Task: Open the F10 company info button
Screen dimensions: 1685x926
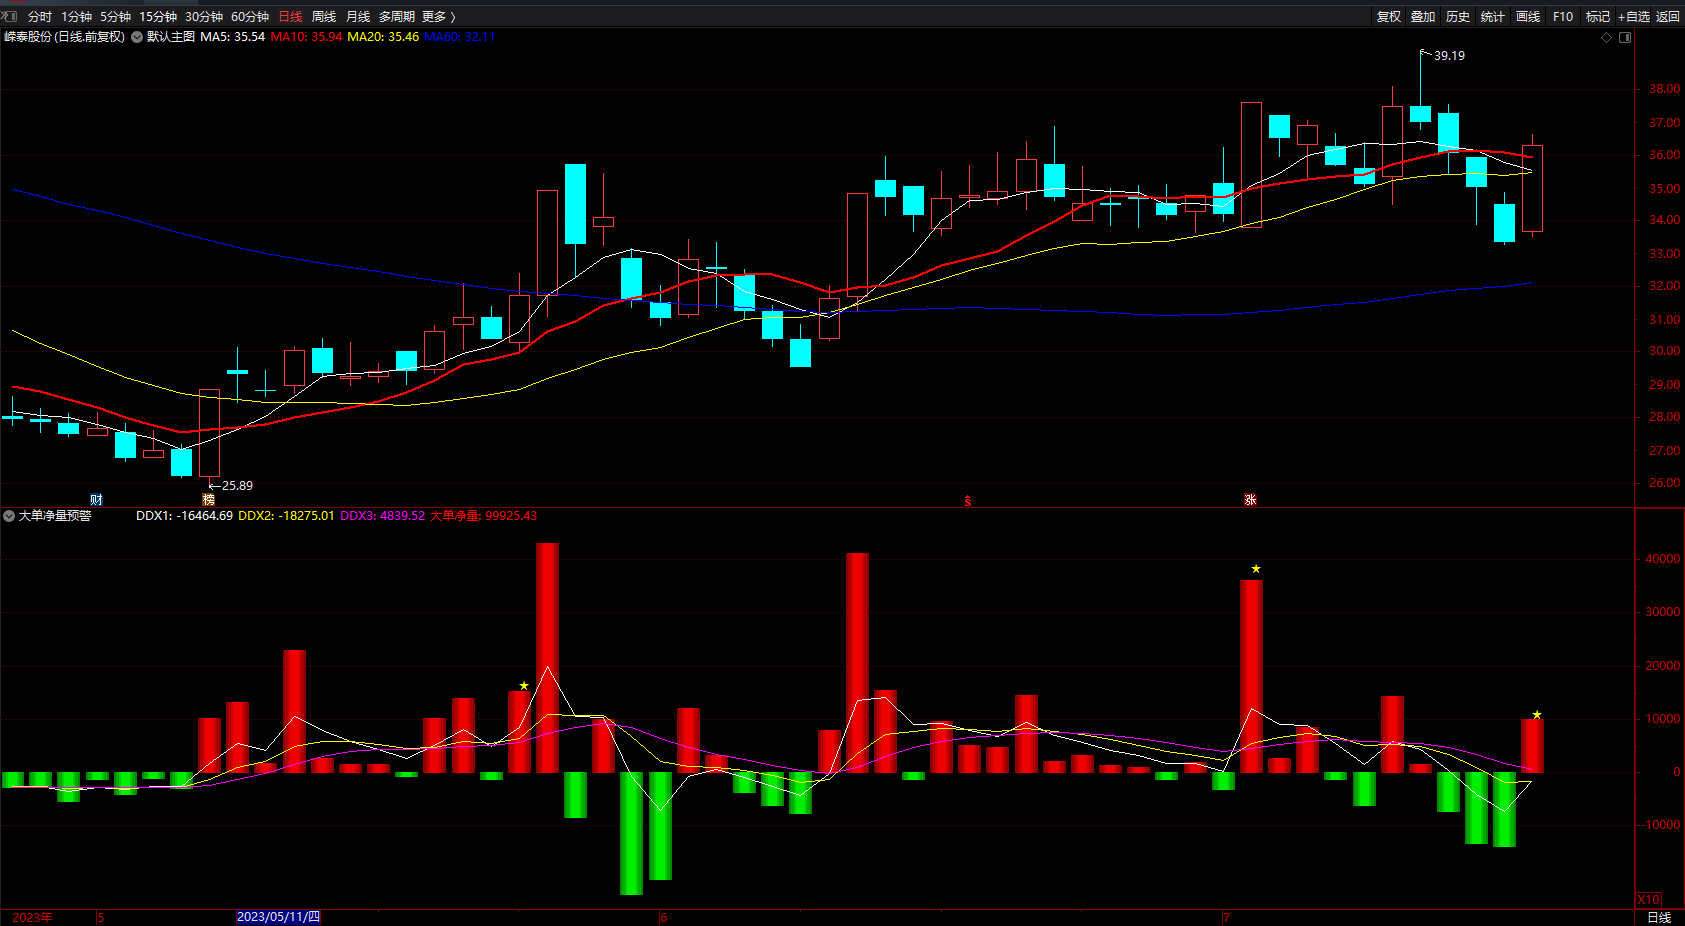Action: click(1563, 17)
